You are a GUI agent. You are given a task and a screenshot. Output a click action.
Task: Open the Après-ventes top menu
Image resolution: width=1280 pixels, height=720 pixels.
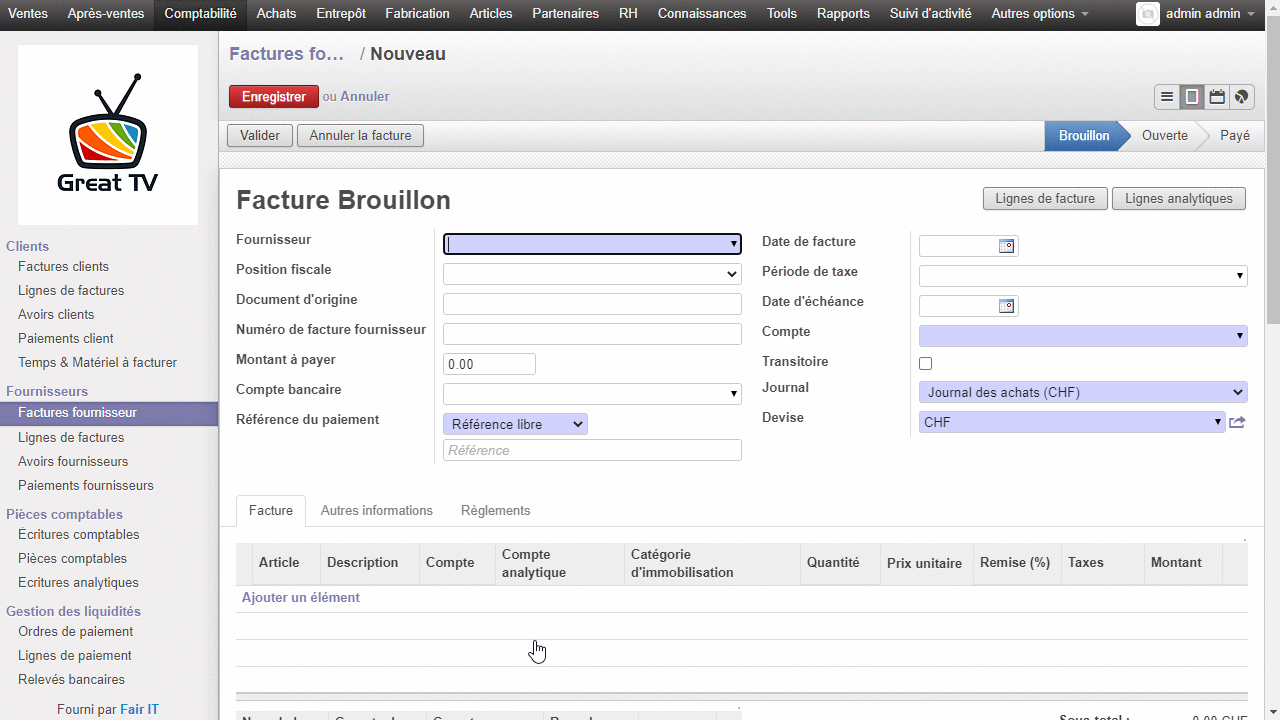click(x=106, y=14)
